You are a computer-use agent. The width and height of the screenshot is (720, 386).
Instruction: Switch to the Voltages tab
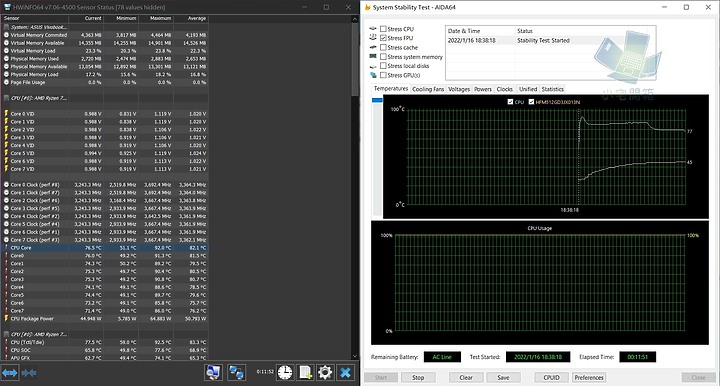point(459,89)
